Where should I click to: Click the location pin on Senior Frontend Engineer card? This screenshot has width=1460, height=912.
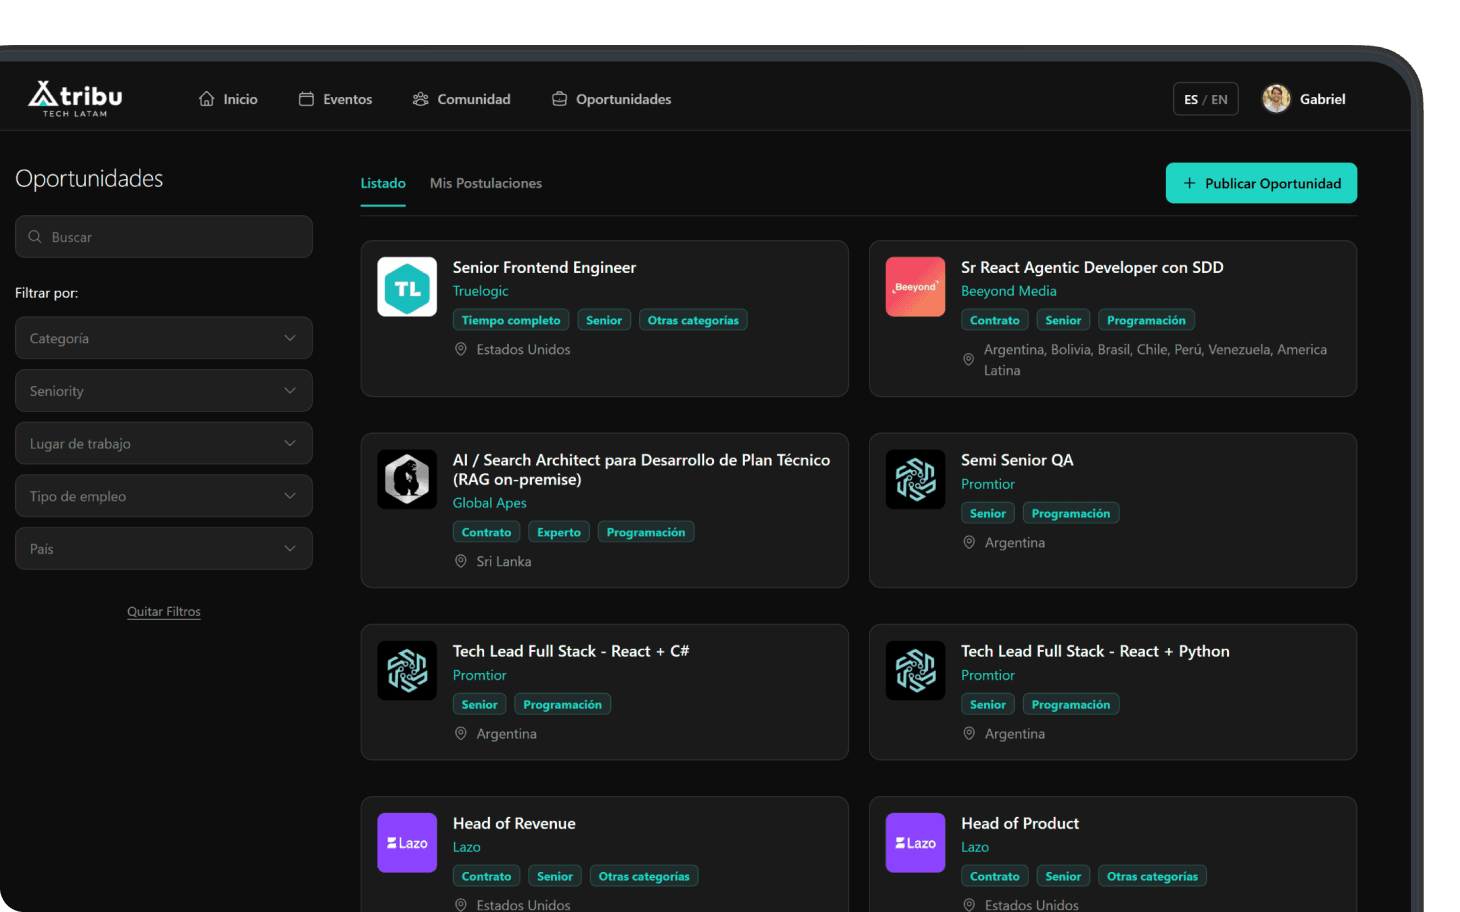tap(461, 349)
